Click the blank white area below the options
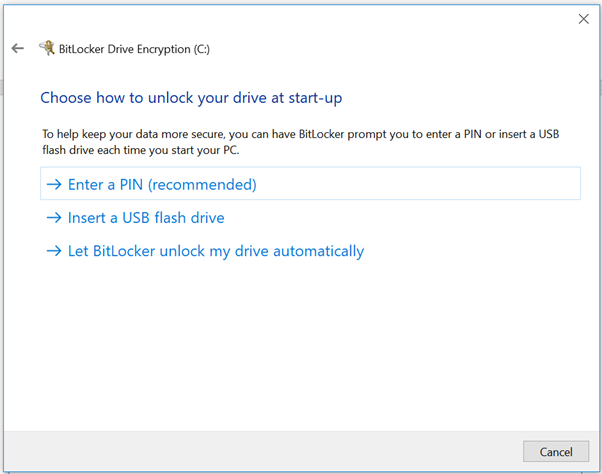Viewport: 602px width, 474px height. 301,345
